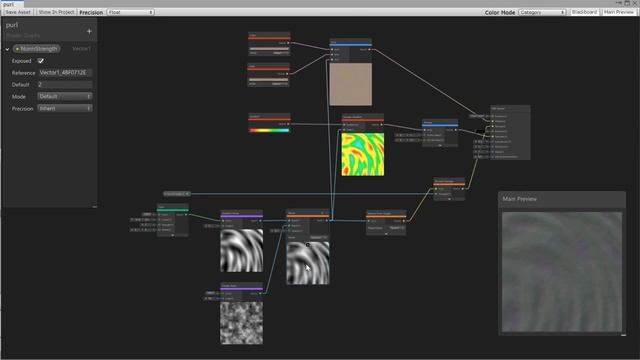Open the Color Mode Category dropdown
This screenshot has width=640, height=360.
pyautogui.click(x=542, y=12)
